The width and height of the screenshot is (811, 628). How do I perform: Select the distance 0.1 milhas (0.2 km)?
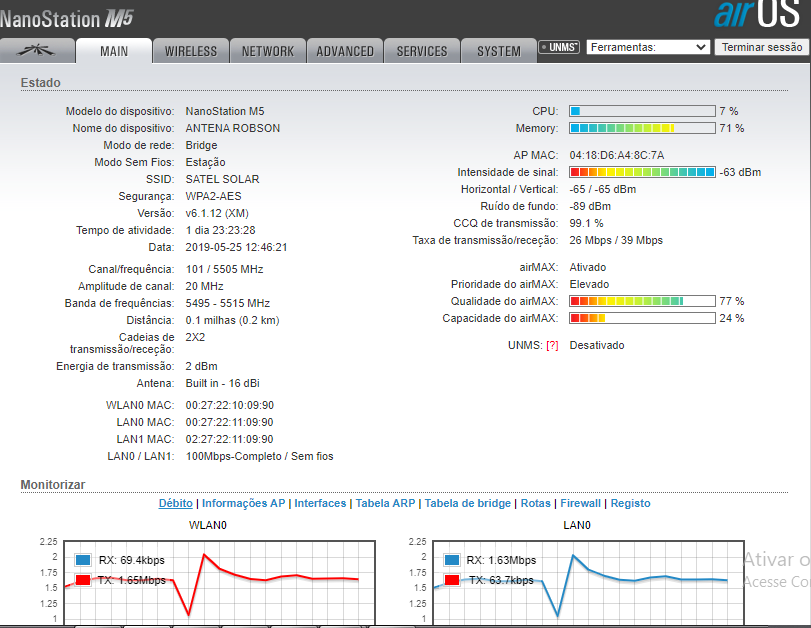(232, 320)
